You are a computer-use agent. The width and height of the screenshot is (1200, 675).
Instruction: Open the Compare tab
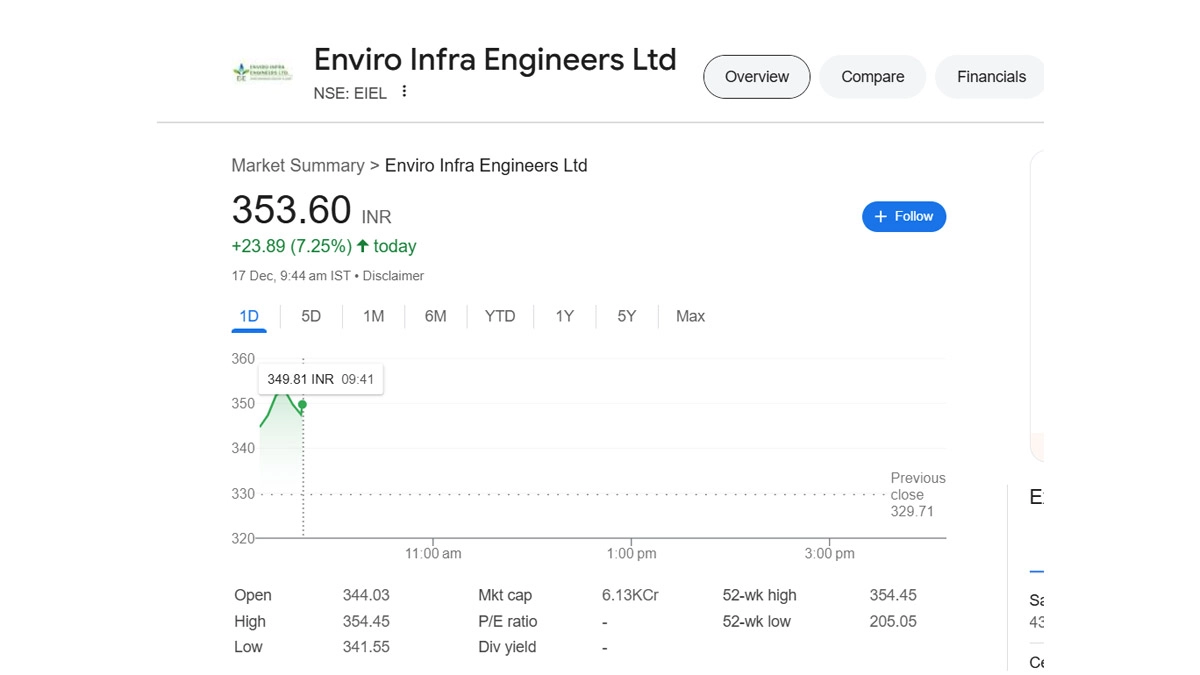(x=873, y=77)
